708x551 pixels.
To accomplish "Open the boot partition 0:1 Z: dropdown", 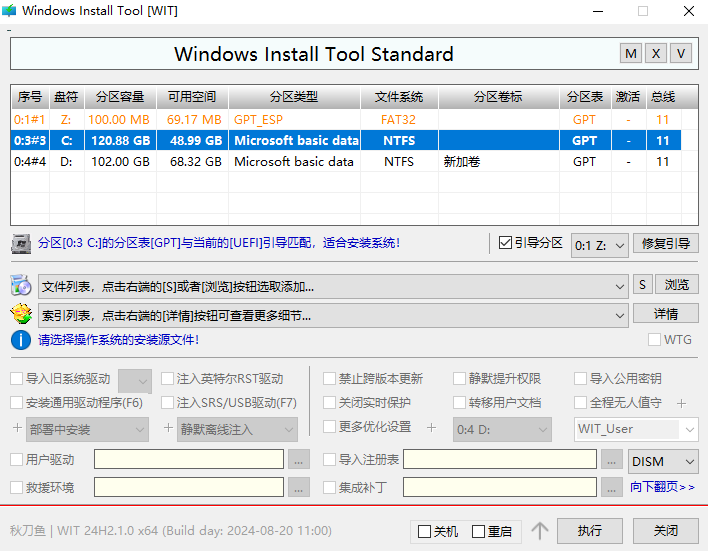I will click(600, 246).
